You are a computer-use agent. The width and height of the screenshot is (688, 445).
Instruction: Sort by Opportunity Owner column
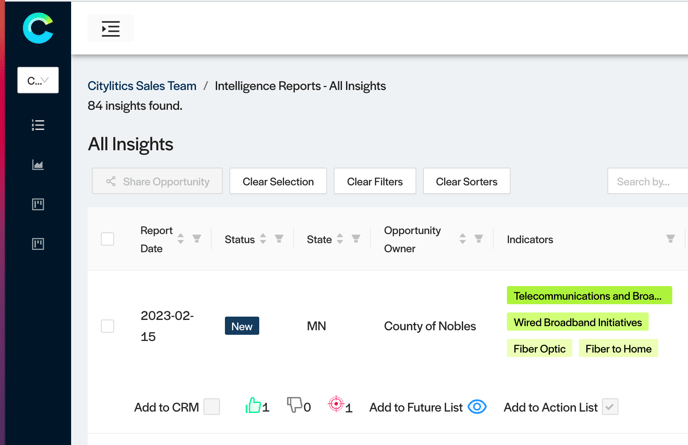coord(462,239)
